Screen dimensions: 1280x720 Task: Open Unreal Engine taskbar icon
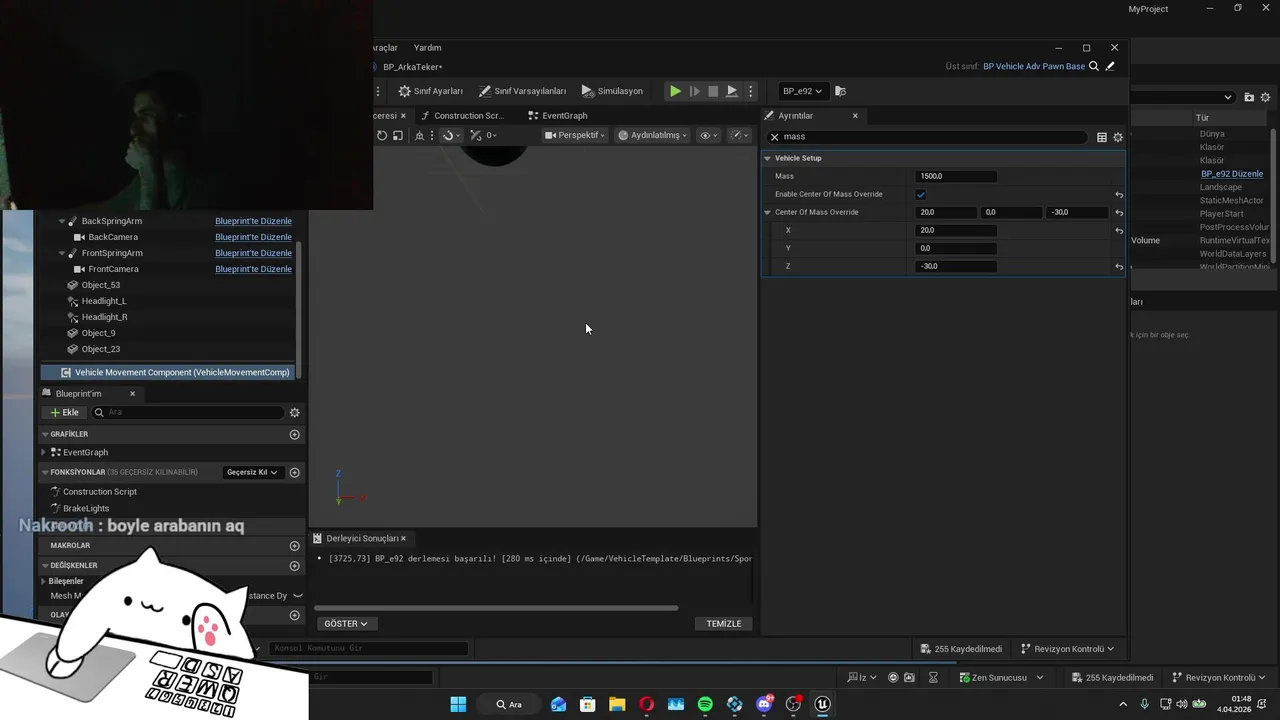(822, 704)
